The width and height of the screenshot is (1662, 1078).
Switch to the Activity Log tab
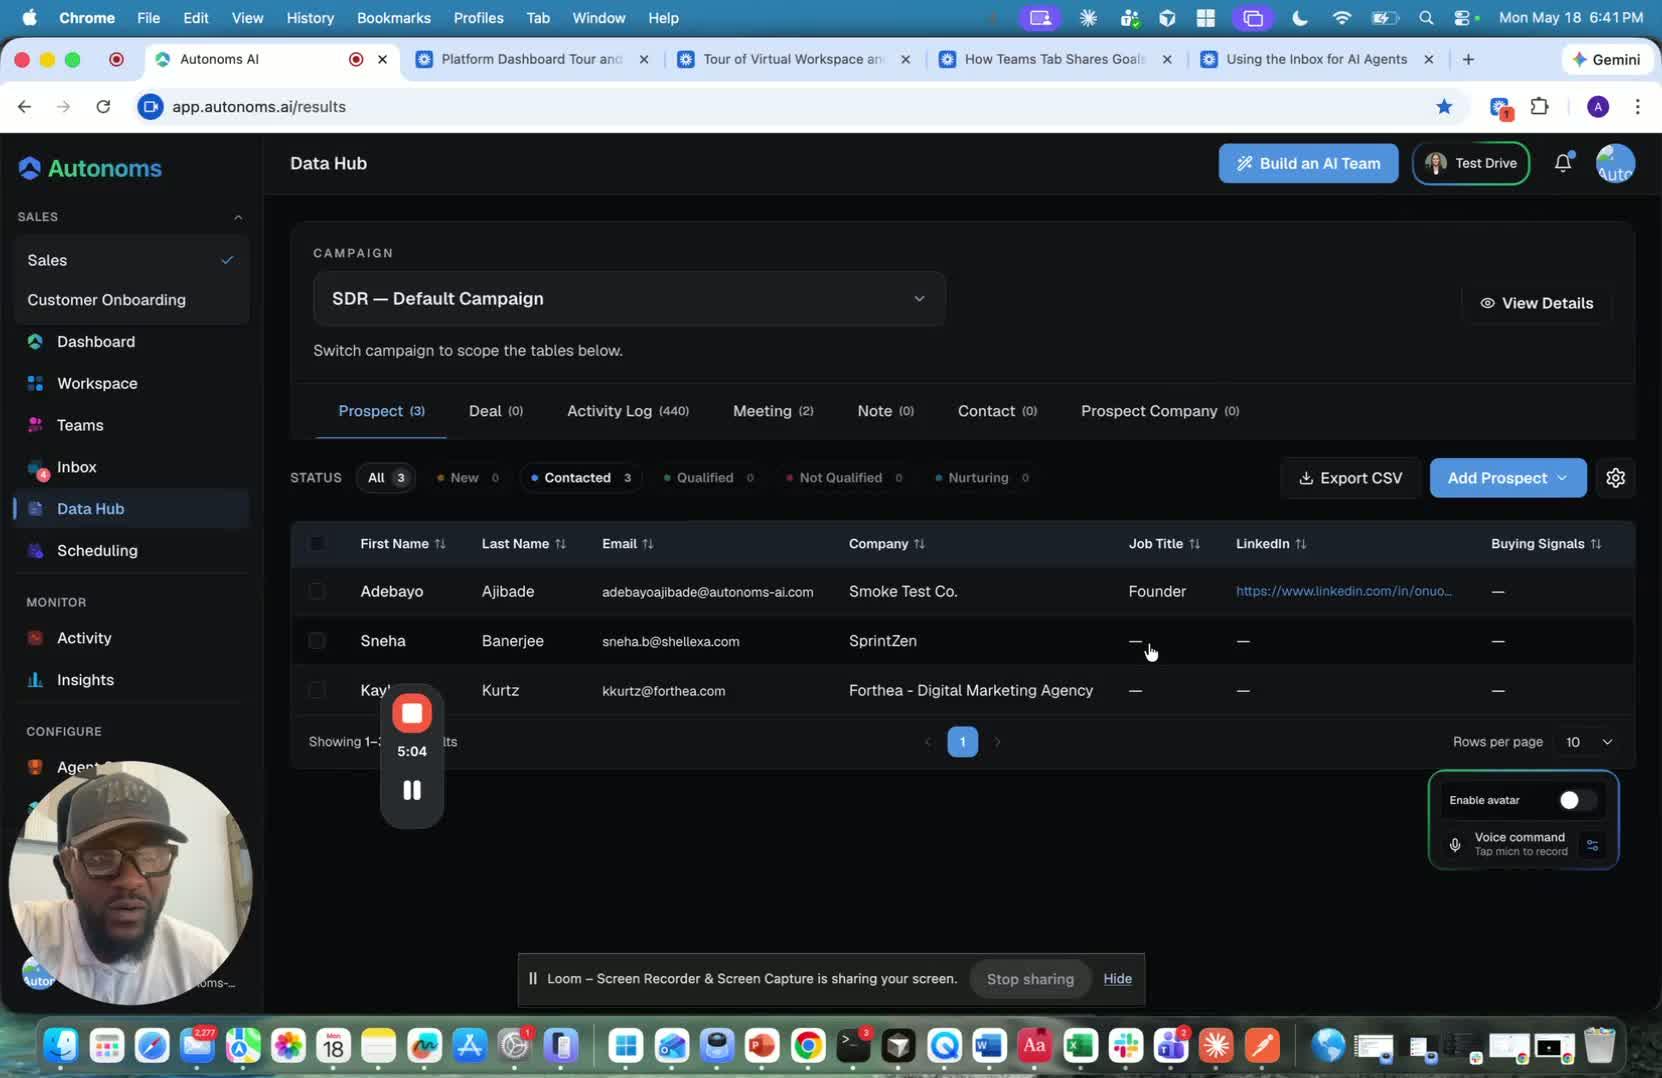(x=628, y=411)
